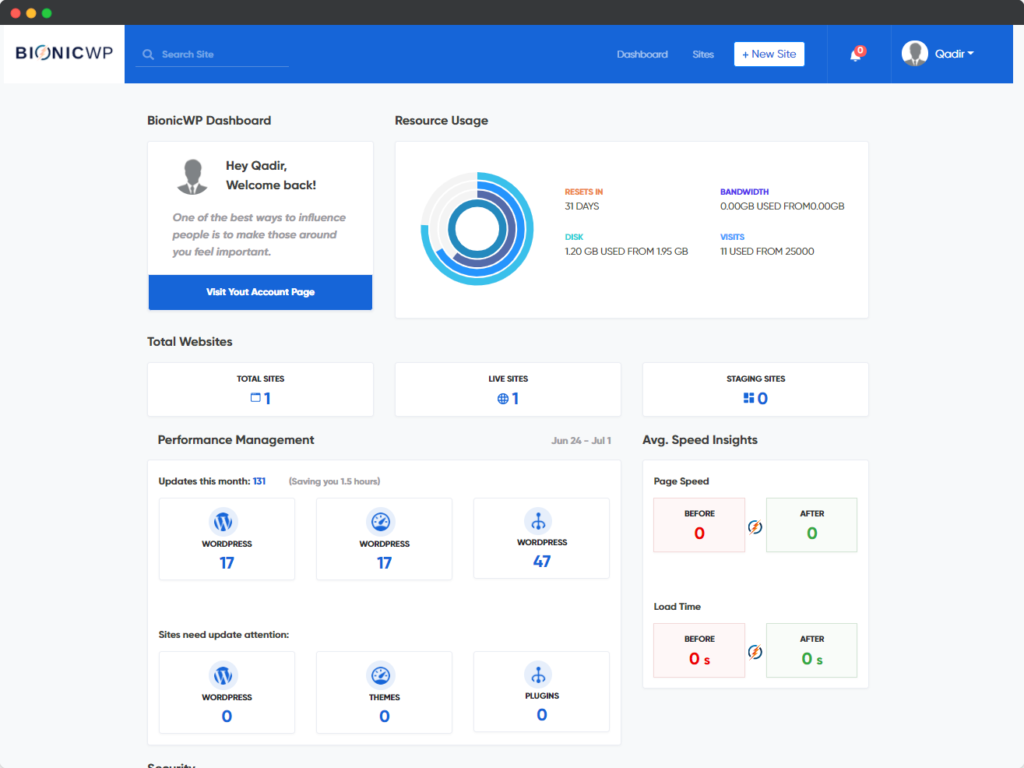Click the Staging Sites grid icon
Screen dimensions: 1024x768
pos(748,398)
